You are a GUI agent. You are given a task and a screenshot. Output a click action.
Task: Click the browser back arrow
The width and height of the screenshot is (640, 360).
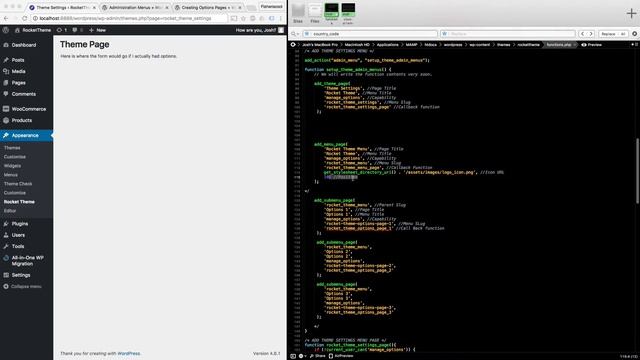click(6, 18)
